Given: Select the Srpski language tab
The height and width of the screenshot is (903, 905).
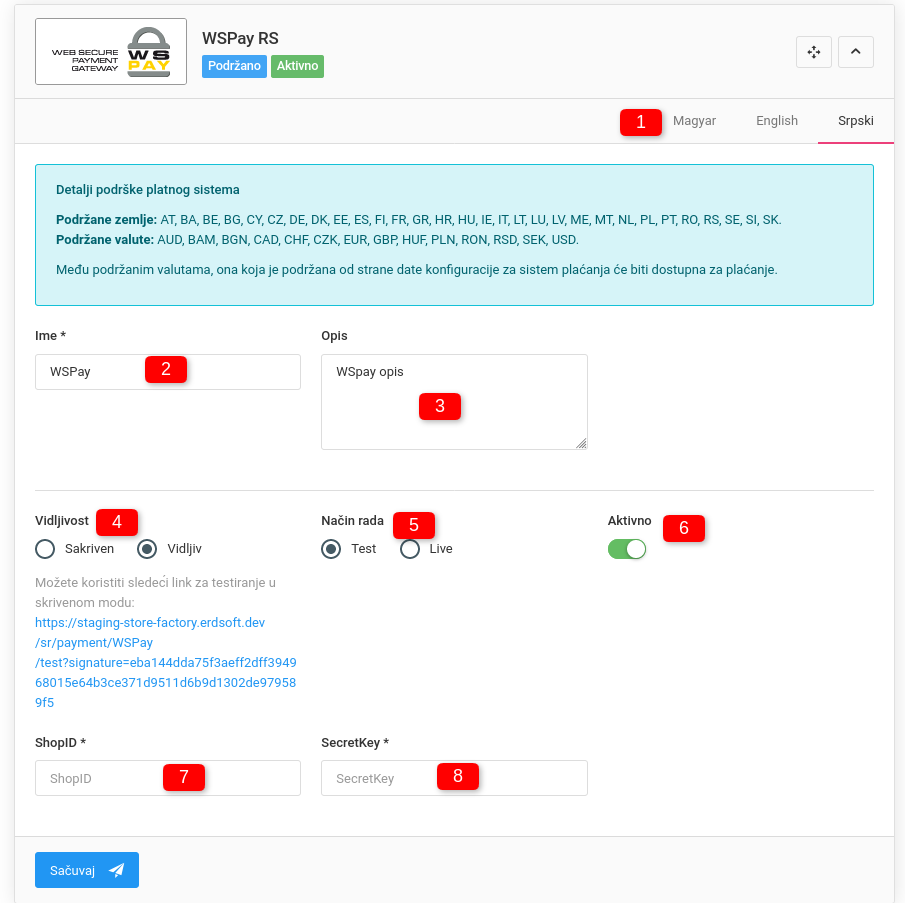Looking at the screenshot, I should point(855,121).
